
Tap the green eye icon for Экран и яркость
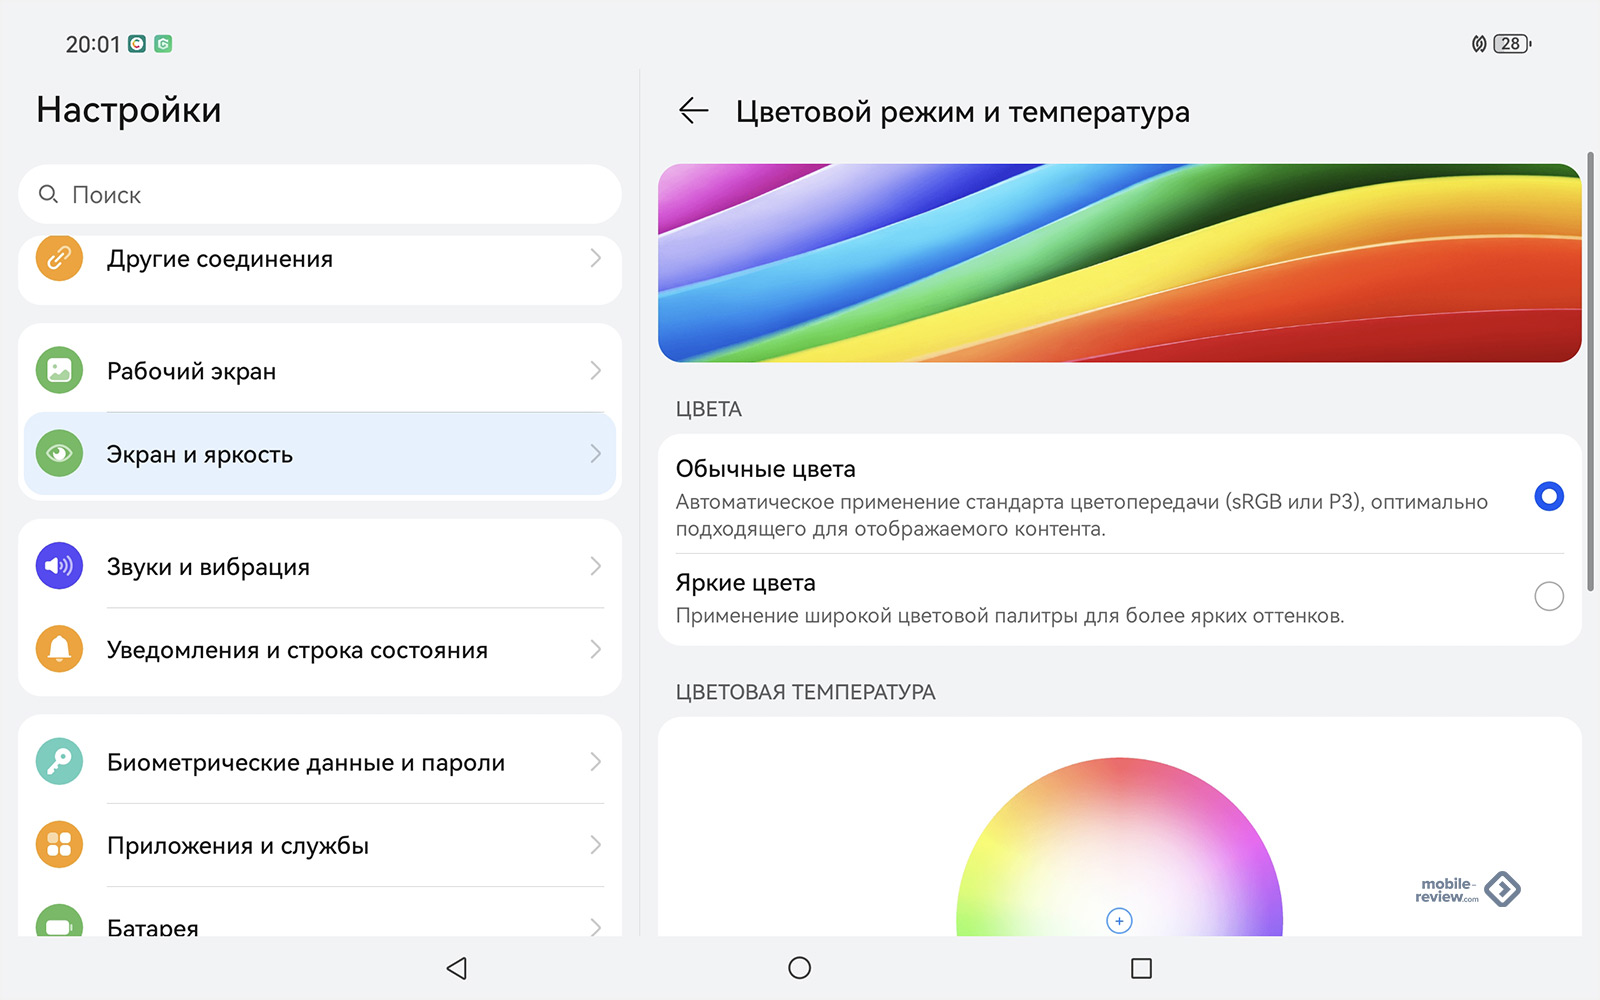pyautogui.click(x=59, y=454)
